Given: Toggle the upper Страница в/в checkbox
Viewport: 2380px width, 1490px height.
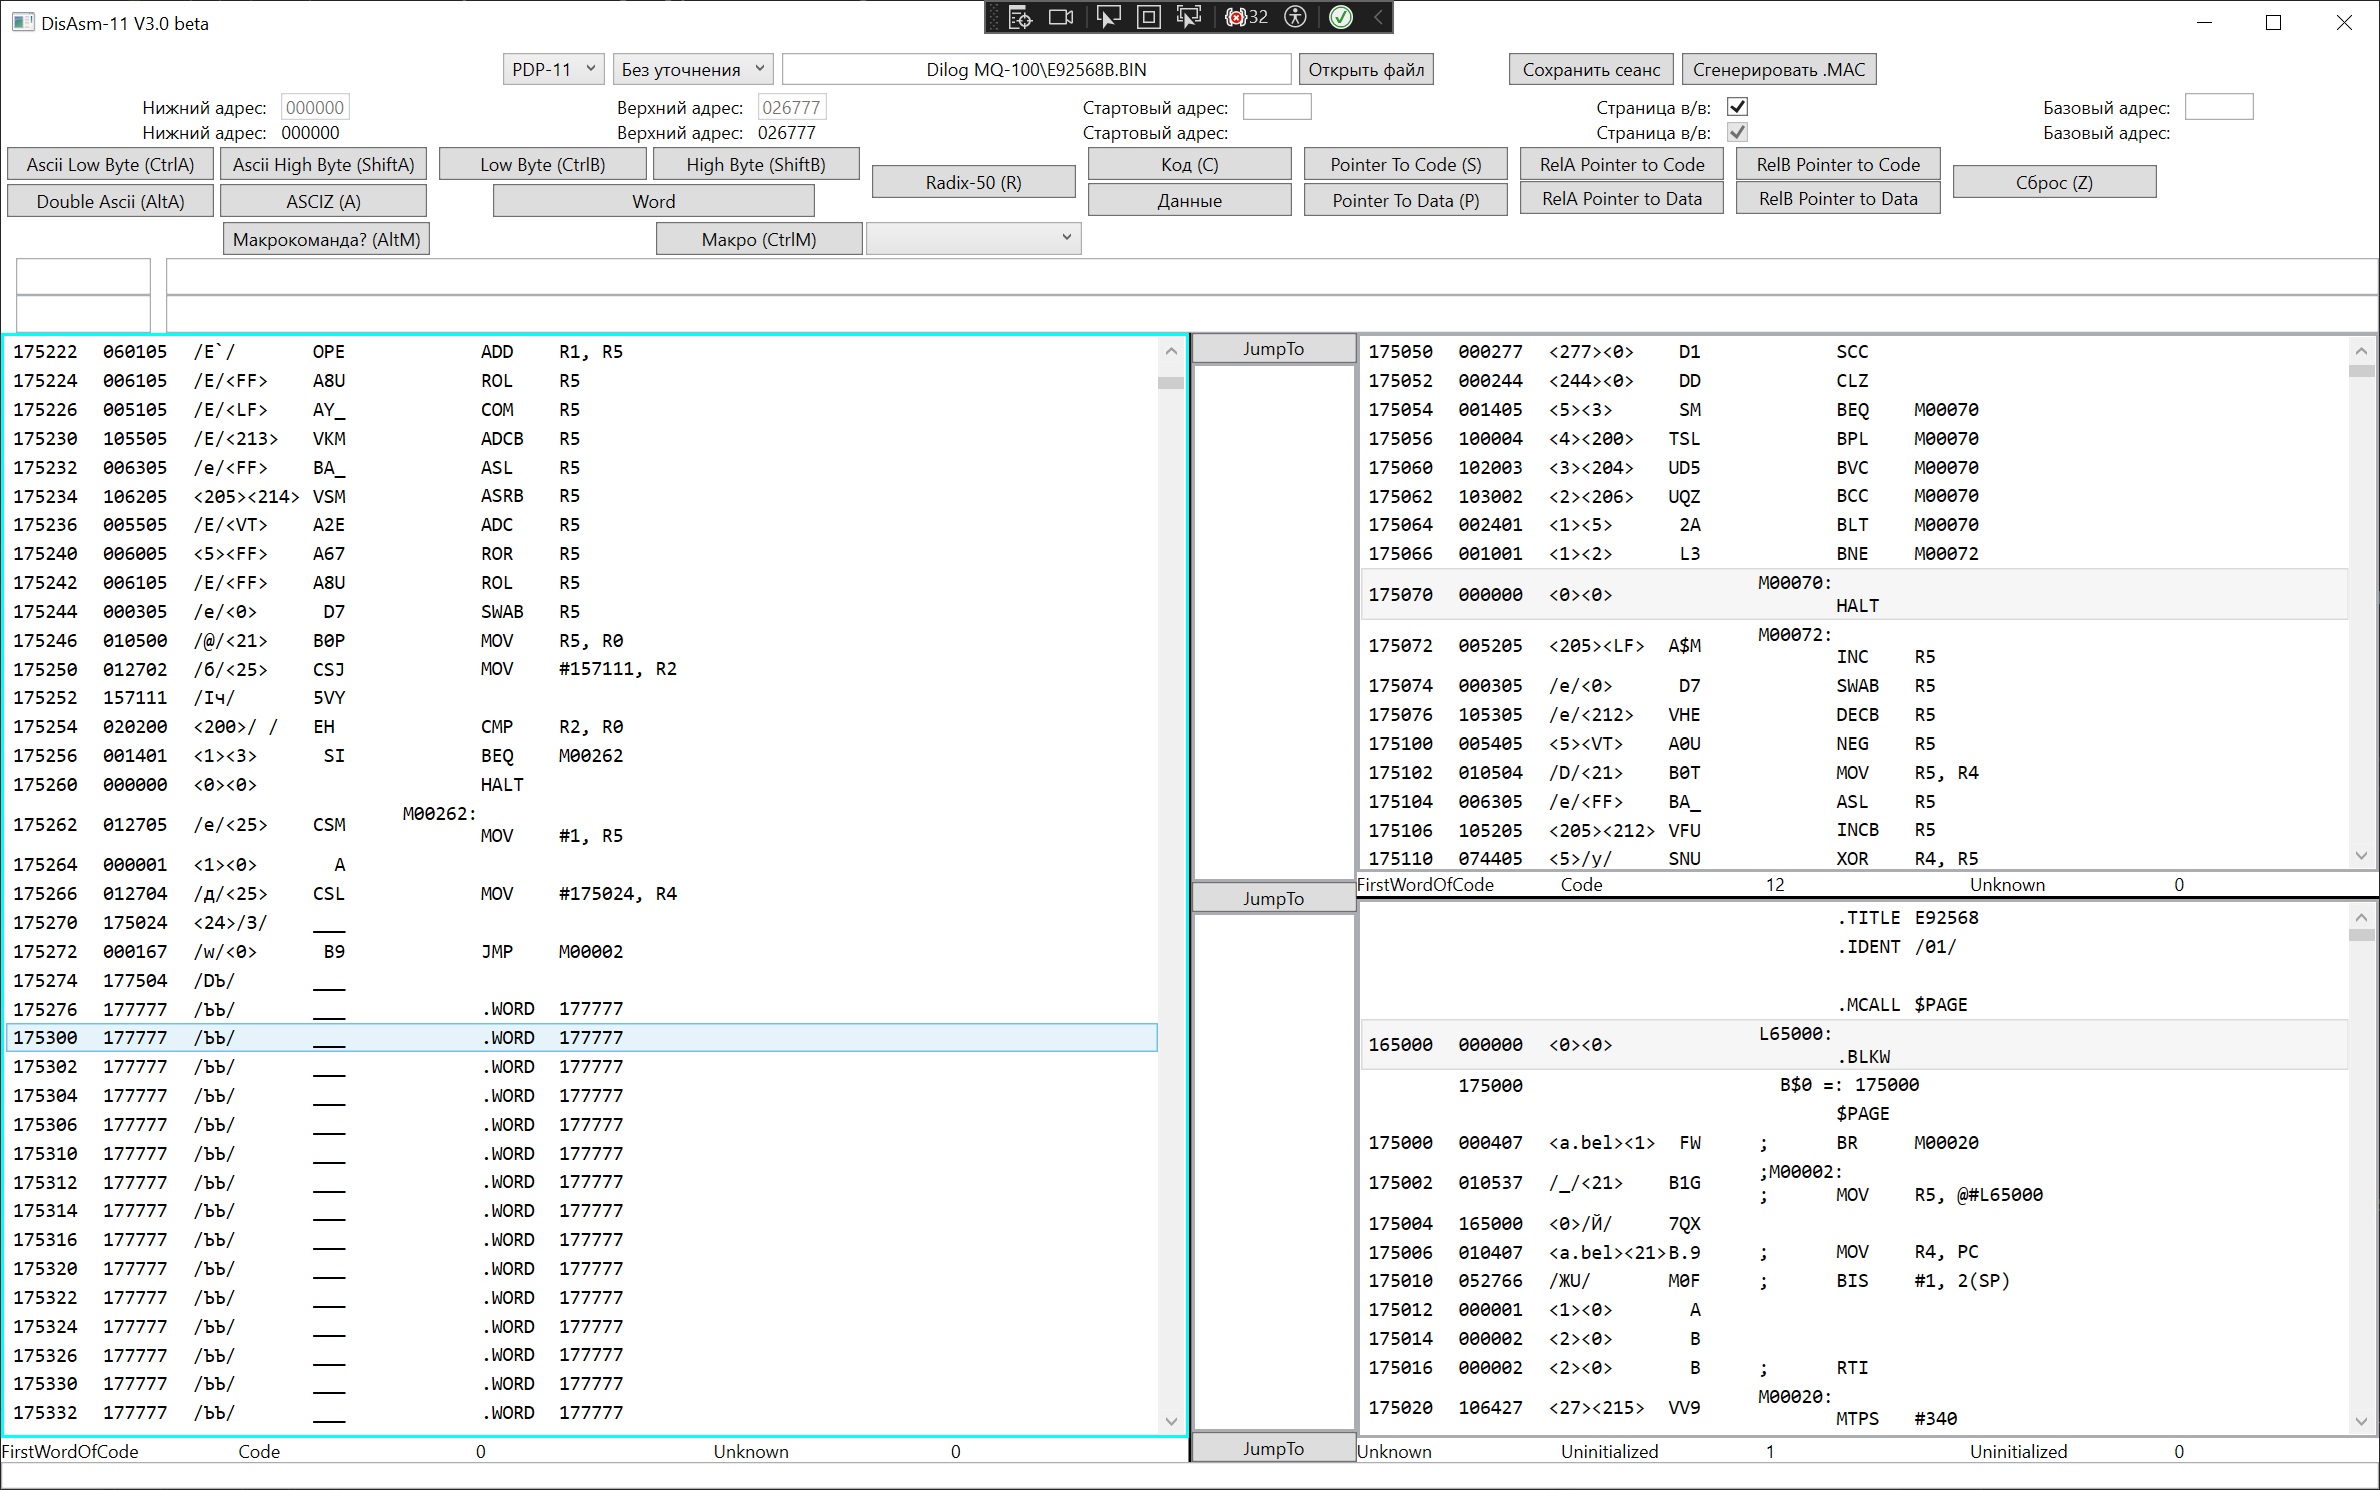Looking at the screenshot, I should click(1737, 107).
